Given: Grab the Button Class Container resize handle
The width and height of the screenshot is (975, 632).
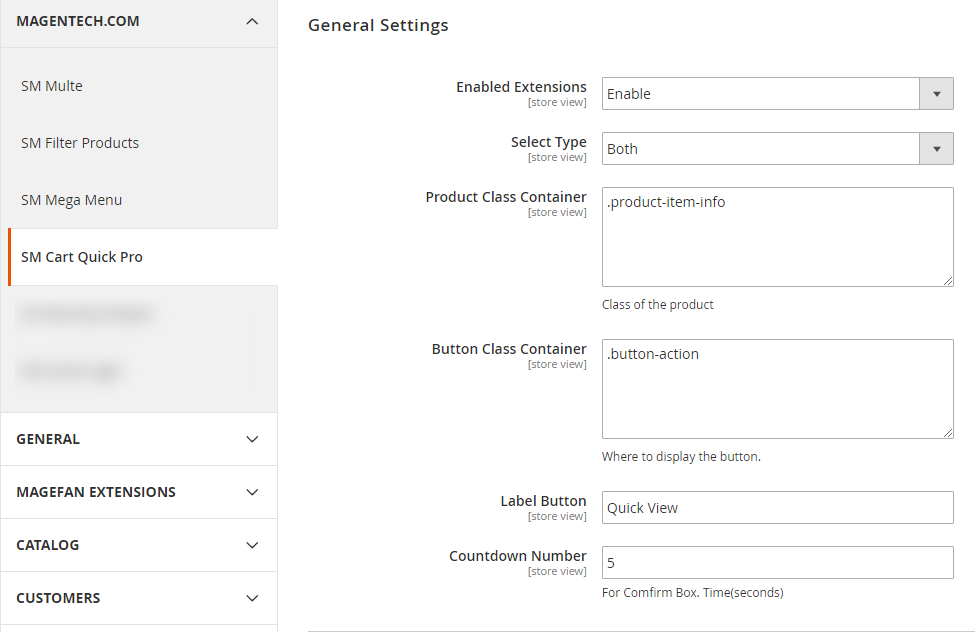Looking at the screenshot, I should pyautogui.click(x=947, y=433).
